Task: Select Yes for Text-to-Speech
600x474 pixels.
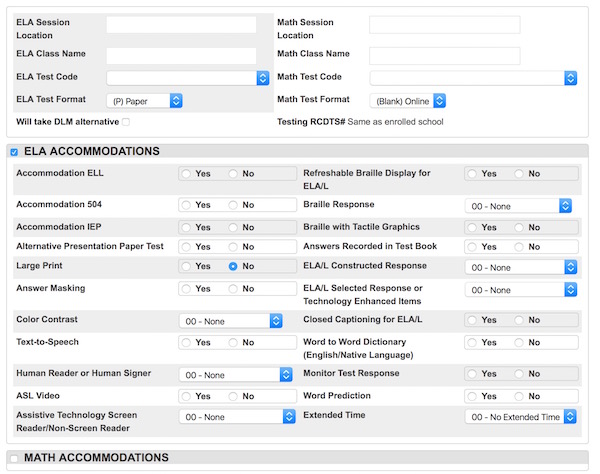Action: point(186,342)
